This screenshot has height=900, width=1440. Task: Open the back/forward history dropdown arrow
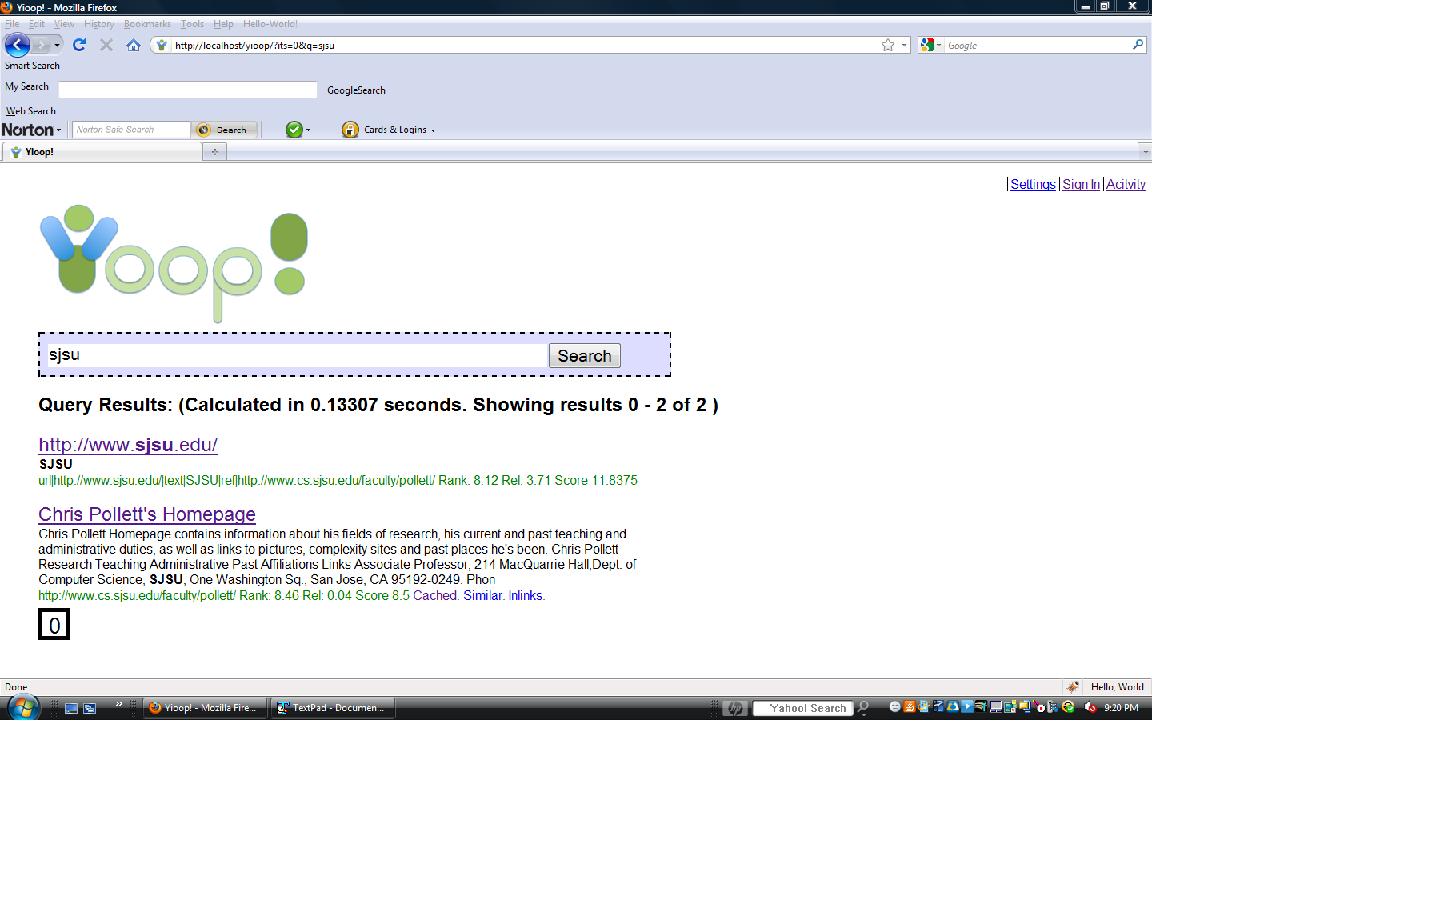(x=57, y=45)
